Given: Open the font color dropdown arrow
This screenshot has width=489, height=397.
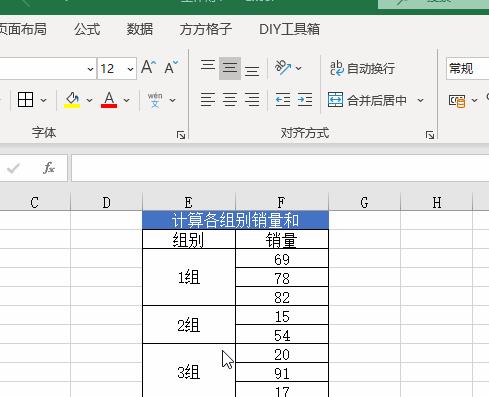Looking at the screenshot, I should pyautogui.click(x=126, y=100).
